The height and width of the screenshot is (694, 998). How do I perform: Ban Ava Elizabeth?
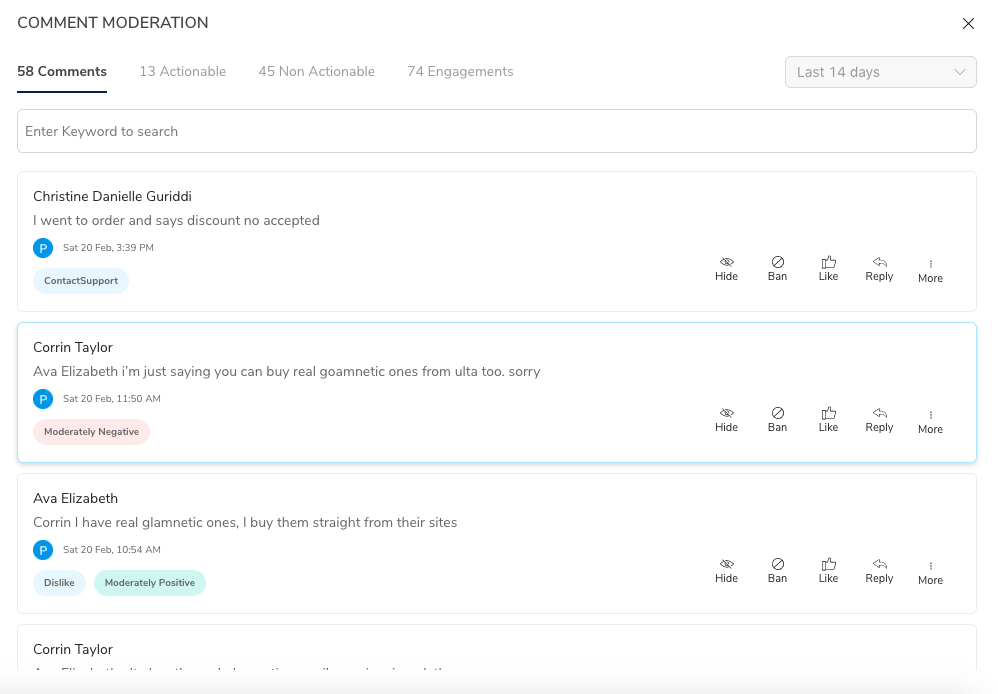coord(777,571)
